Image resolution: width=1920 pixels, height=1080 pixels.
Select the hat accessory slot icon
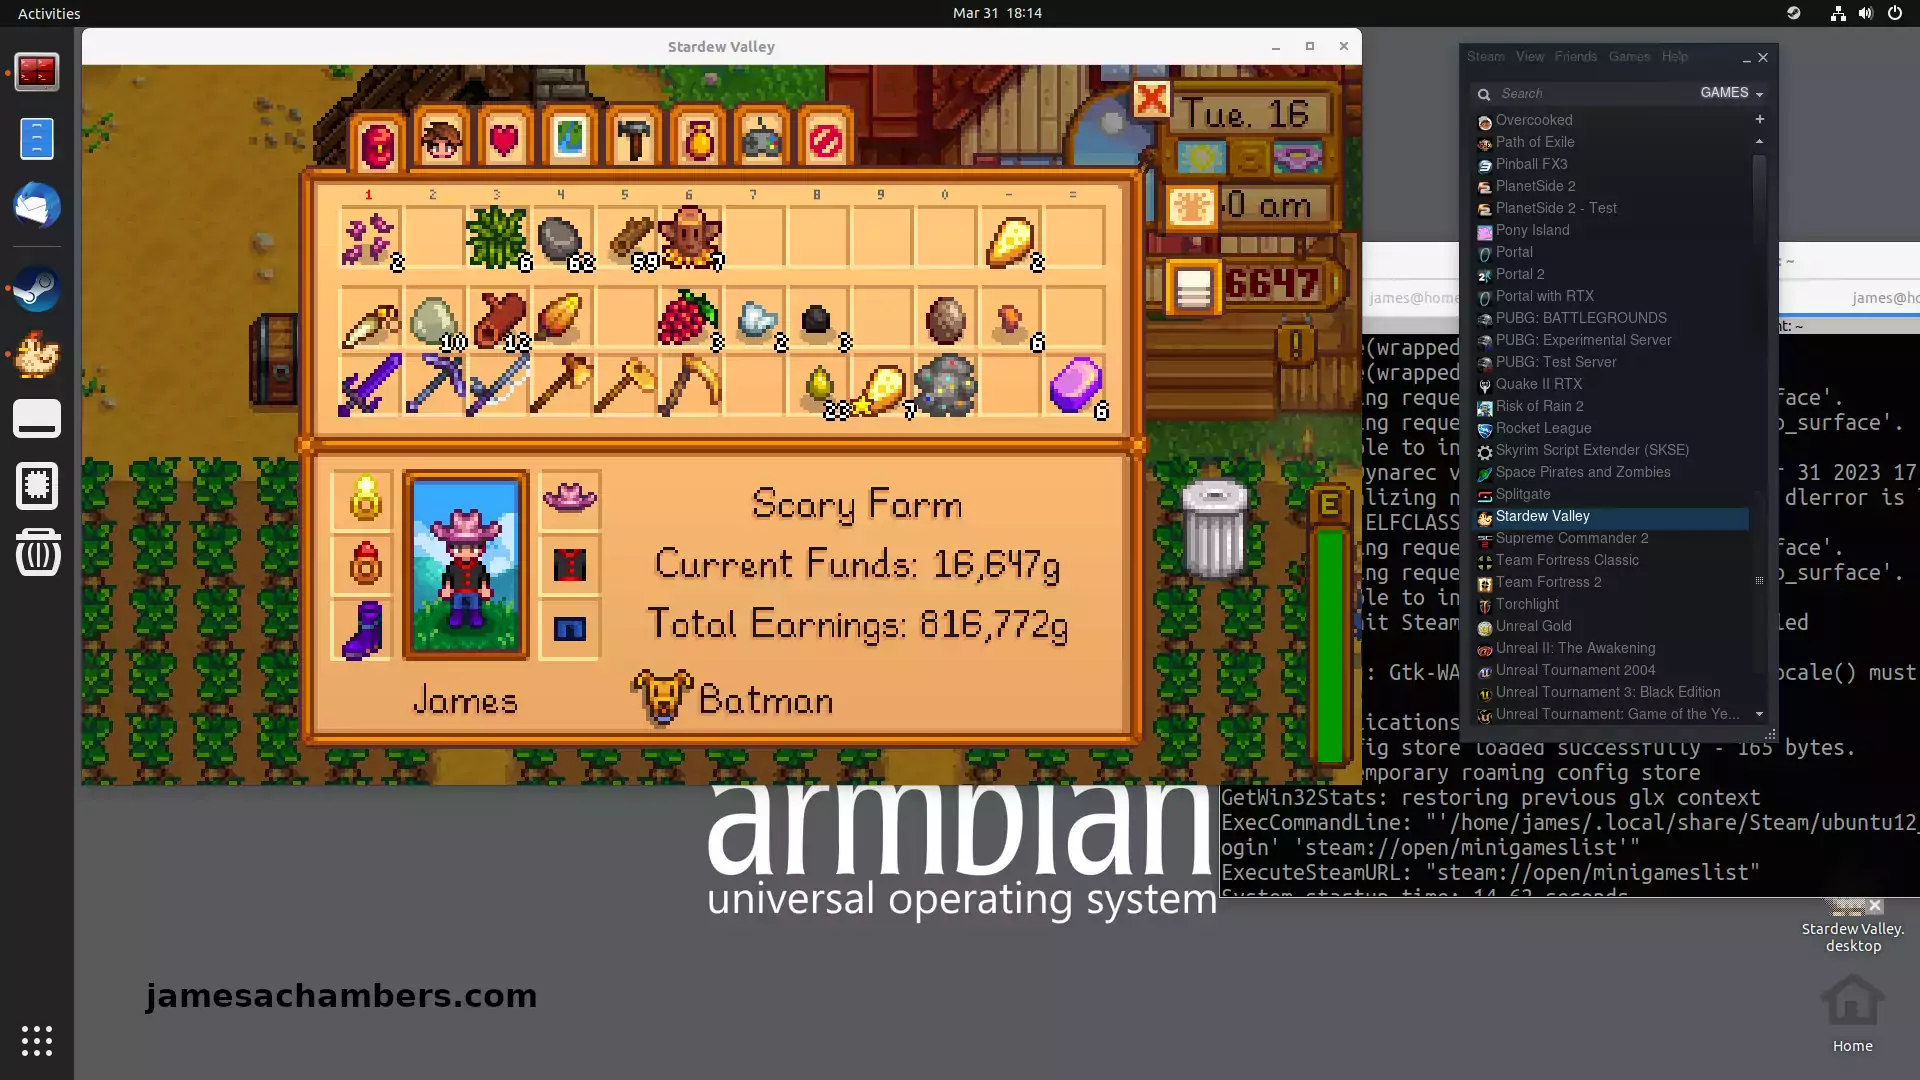[570, 497]
